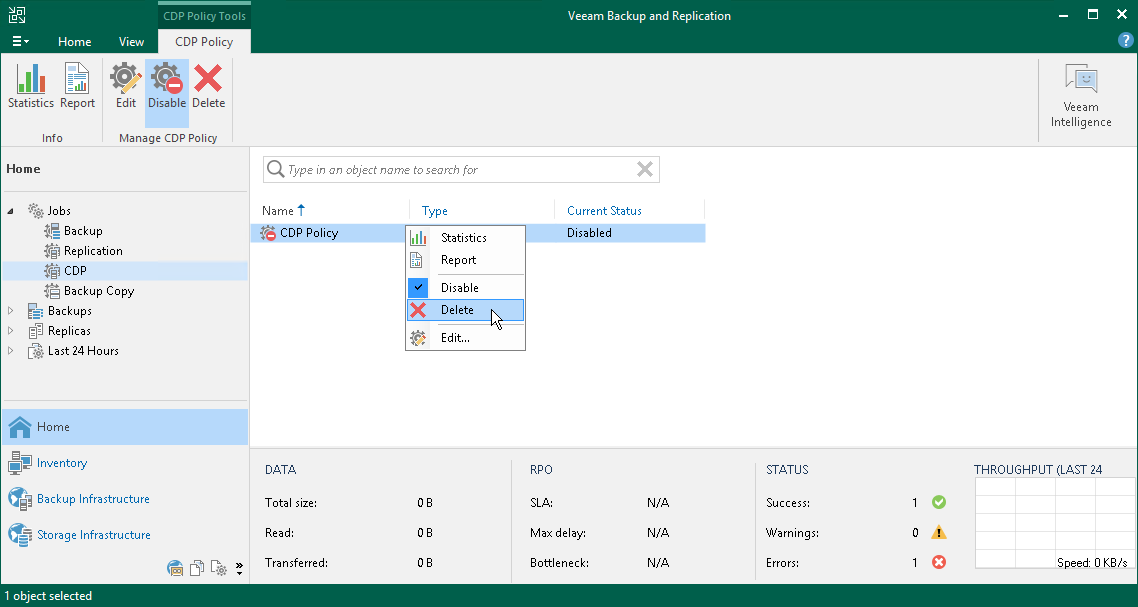This screenshot has height=607, width=1138.
Task: Go to the Inventory view
Action: click(62, 463)
